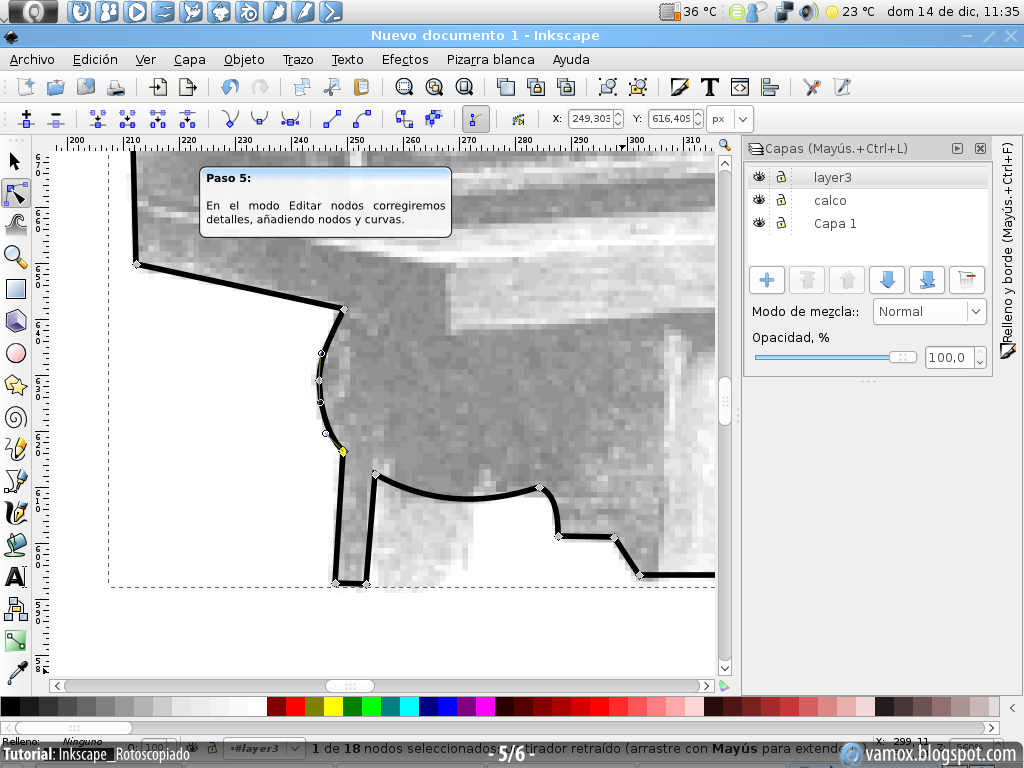
Task: Toggle visibility of Capa 1 layer
Action: pyautogui.click(x=759, y=223)
